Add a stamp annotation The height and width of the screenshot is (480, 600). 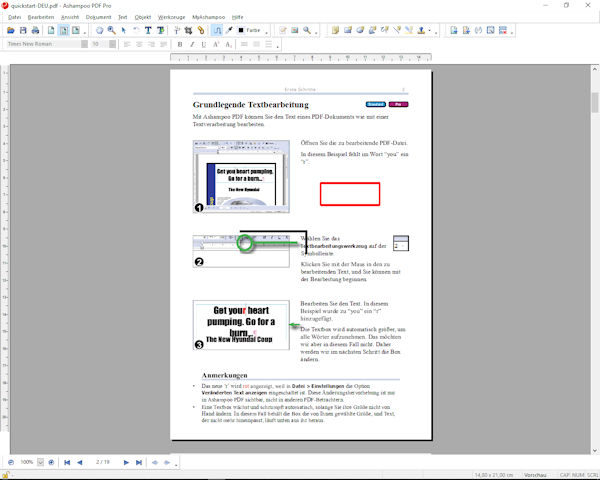click(421, 30)
